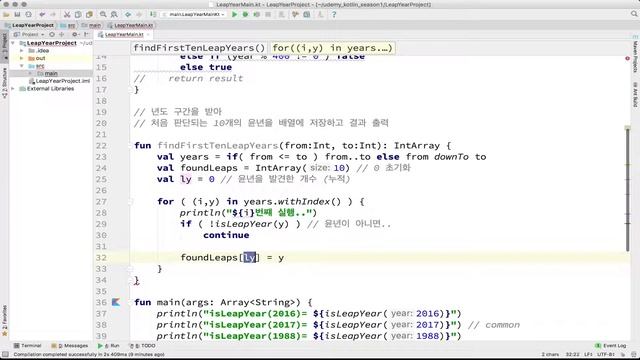Click the tool window toggle at bottom-left corner
Screen dimensions: 640x360
(x=4, y=354)
